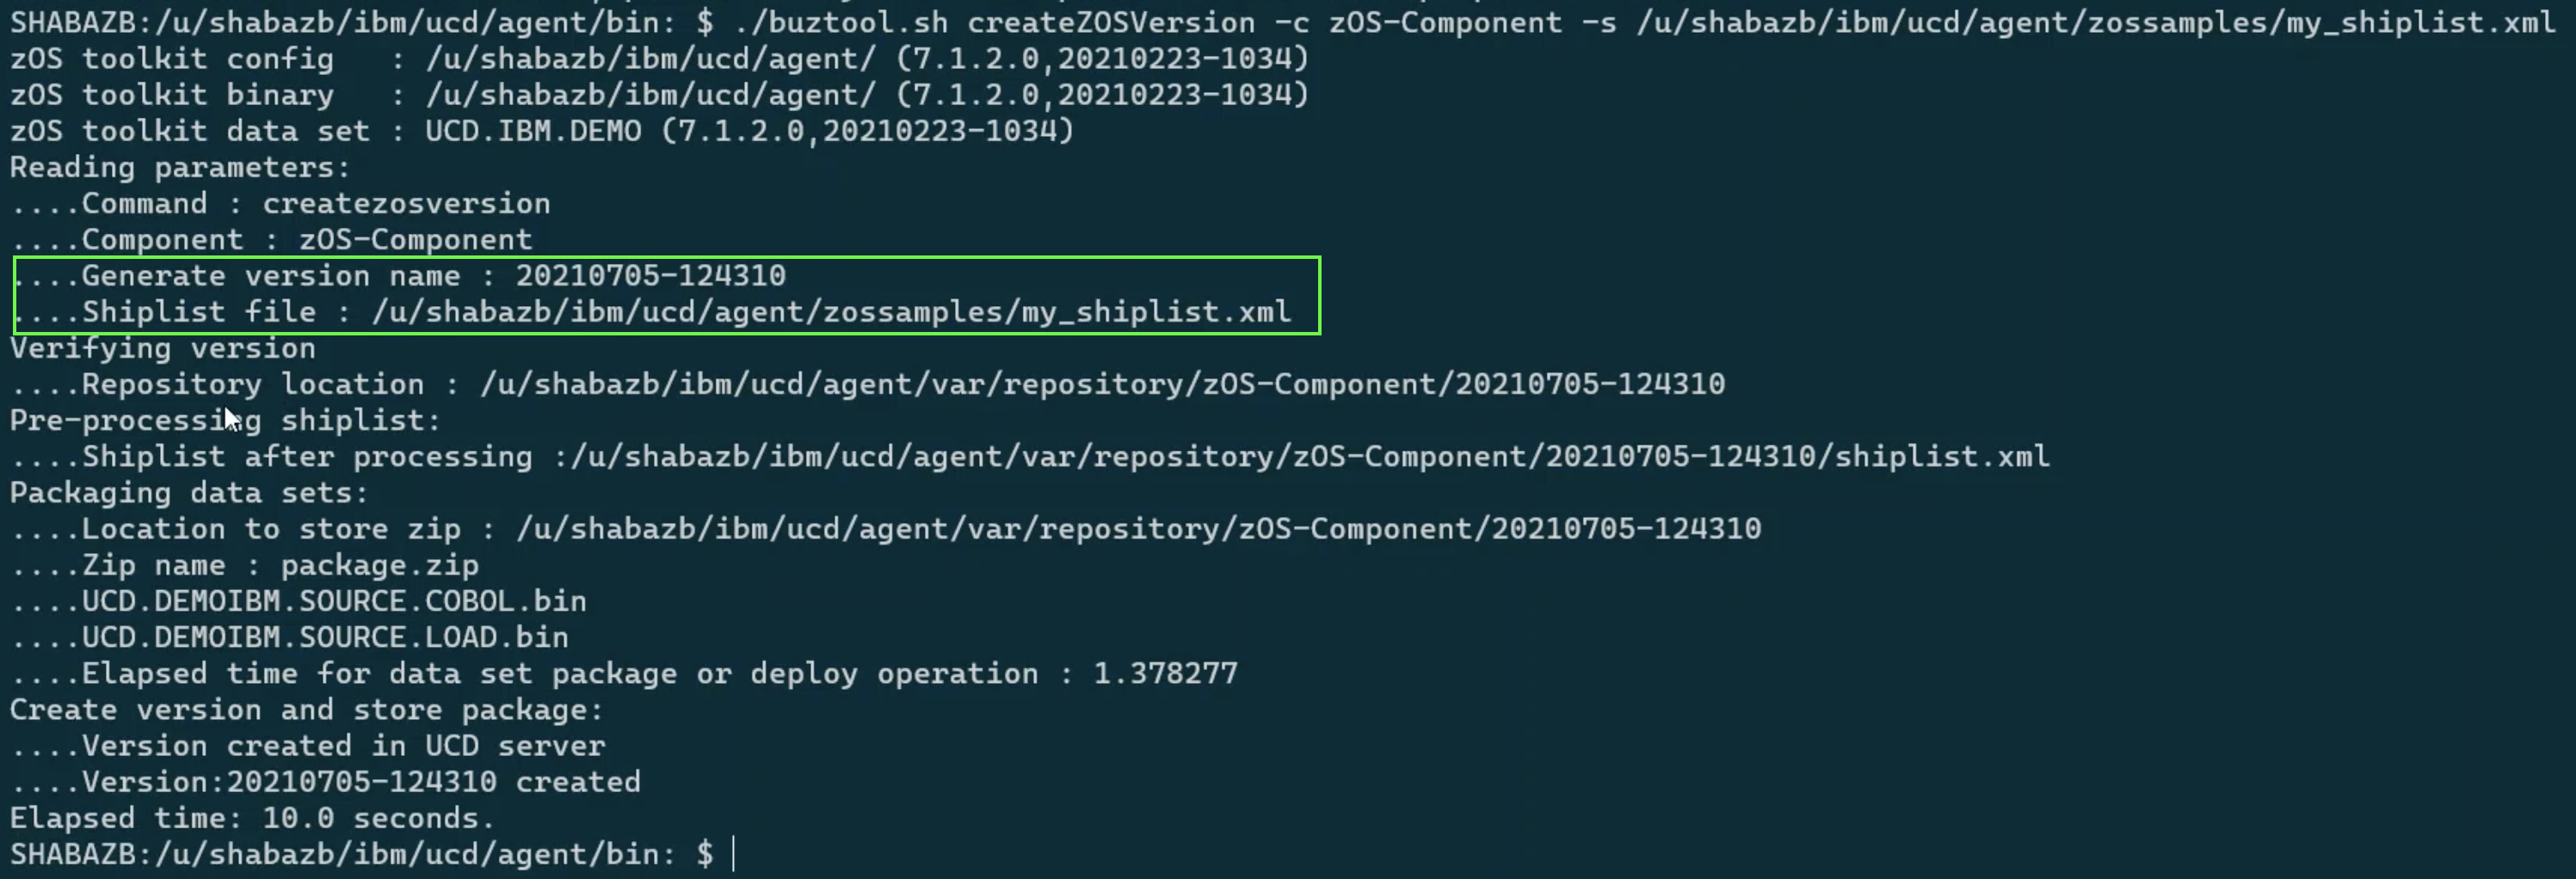2576x879 pixels.
Task: Select the "Elapsed time: 10.0 seconds." line
Action: coord(252,818)
